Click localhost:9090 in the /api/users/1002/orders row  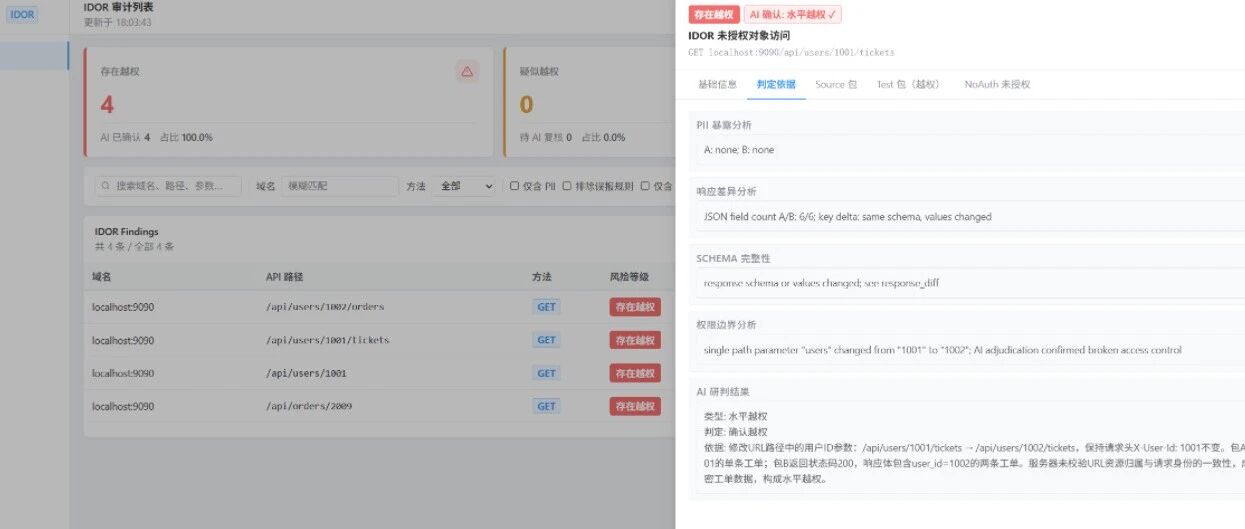(123, 307)
